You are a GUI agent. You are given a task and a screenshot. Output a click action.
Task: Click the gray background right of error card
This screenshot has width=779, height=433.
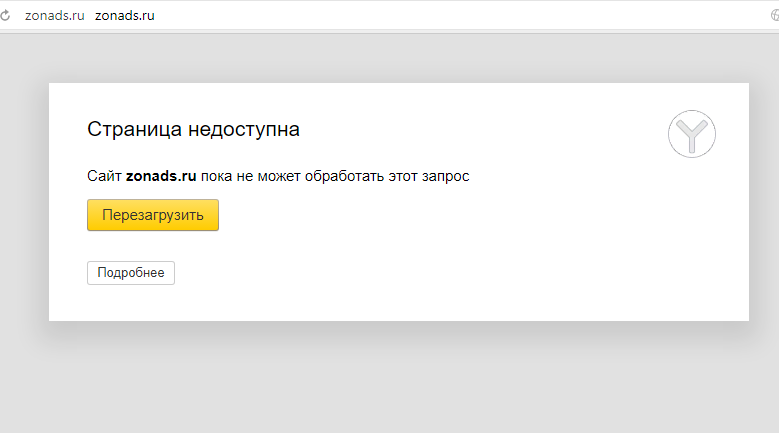pyautogui.click(x=764, y=200)
